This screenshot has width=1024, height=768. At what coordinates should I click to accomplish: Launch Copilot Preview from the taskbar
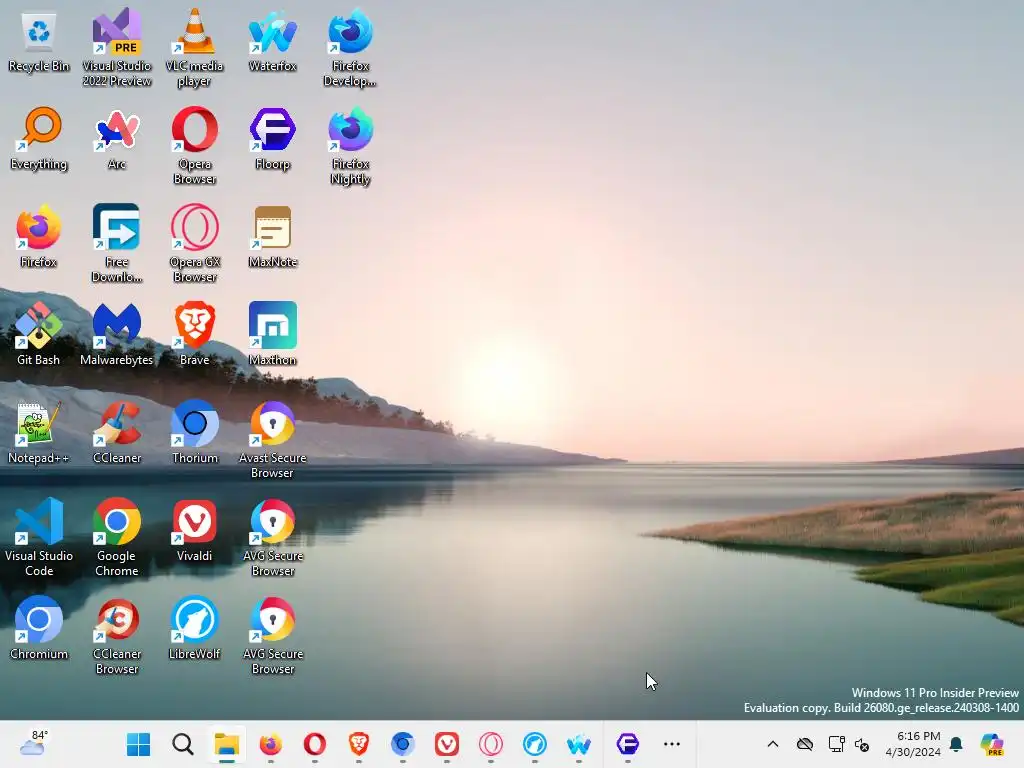[x=992, y=744]
